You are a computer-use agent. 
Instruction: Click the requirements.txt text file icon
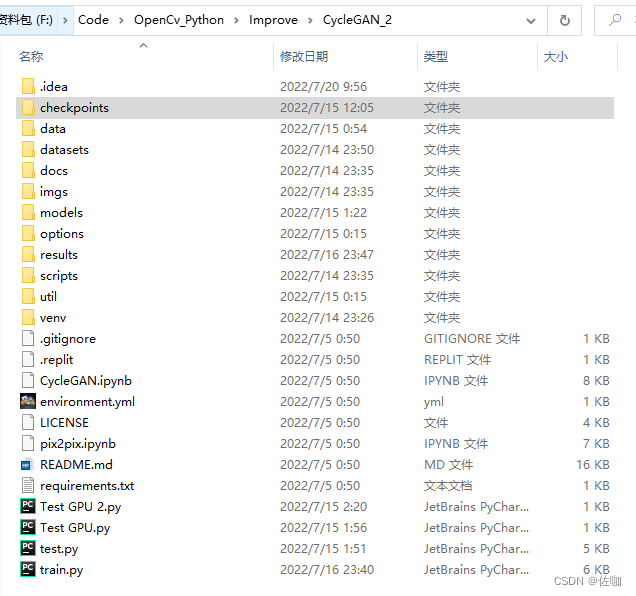tap(28, 486)
